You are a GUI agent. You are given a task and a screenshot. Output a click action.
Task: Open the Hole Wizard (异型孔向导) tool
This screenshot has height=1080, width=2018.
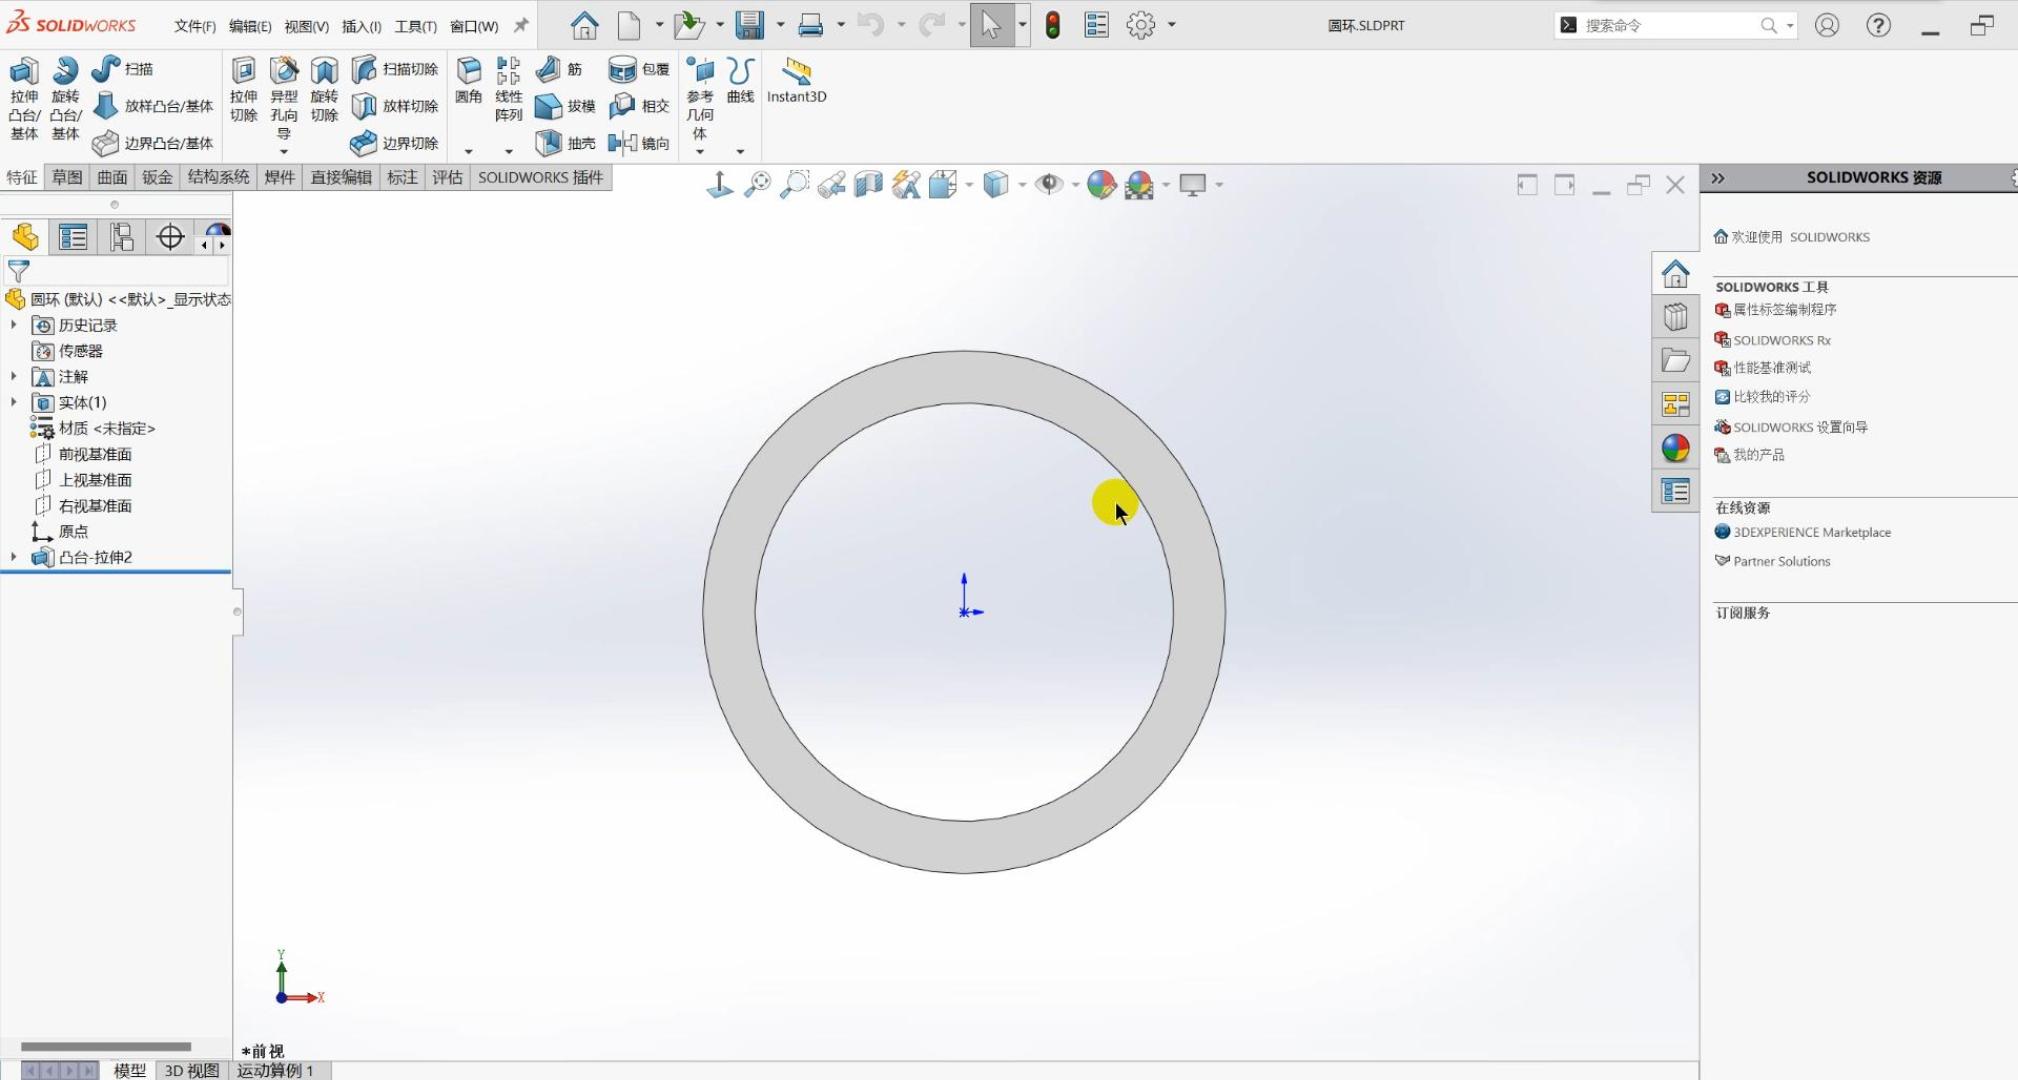point(284,72)
